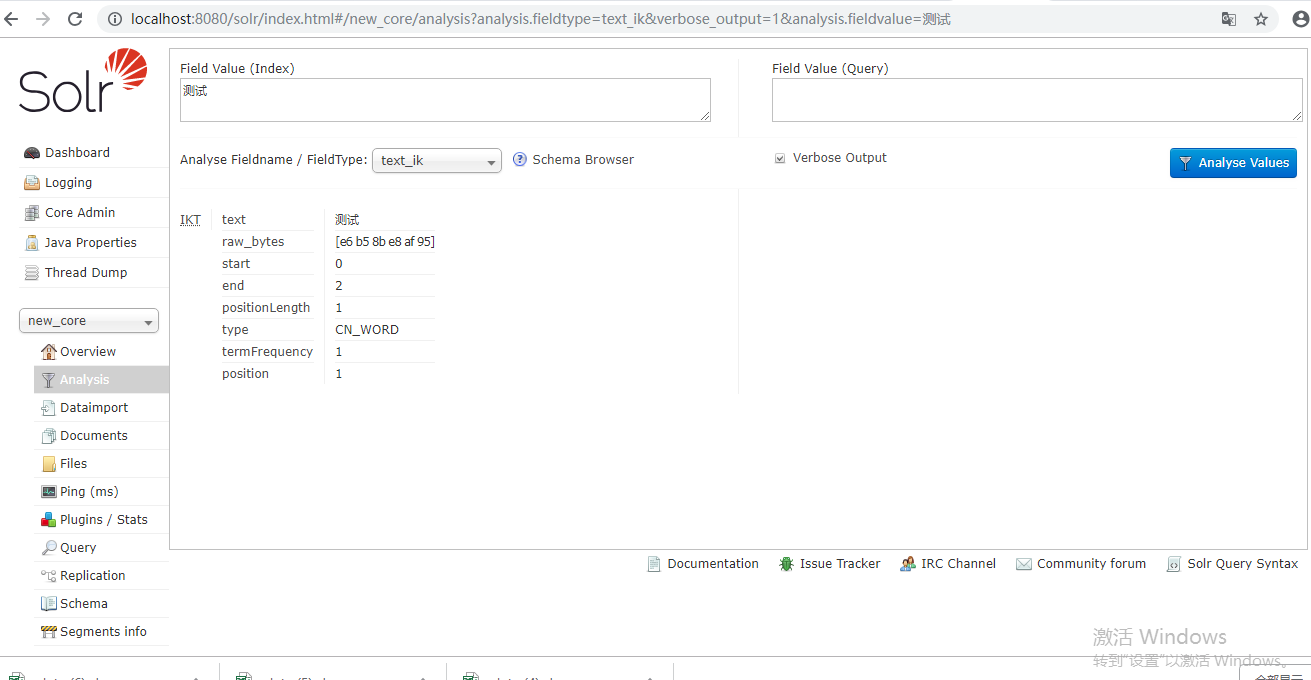This screenshot has height=680, width=1311.
Task: Click the Ping monitor icon
Action: [x=48, y=492]
